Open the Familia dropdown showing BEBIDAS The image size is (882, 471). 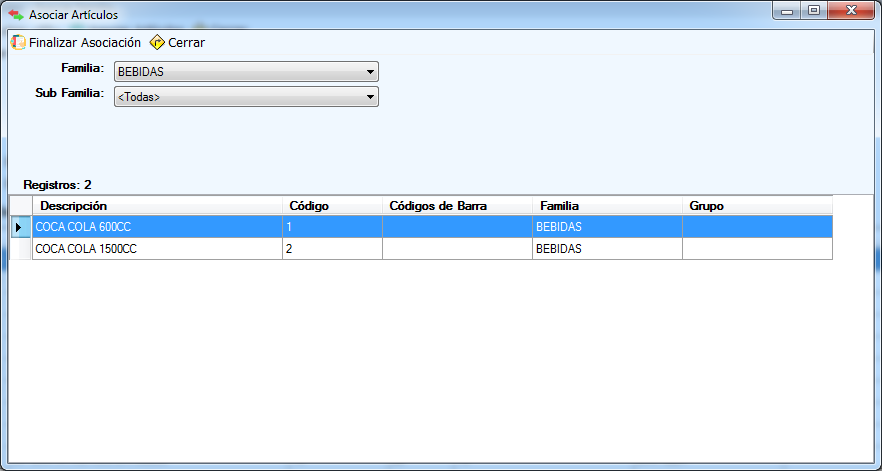click(246, 72)
